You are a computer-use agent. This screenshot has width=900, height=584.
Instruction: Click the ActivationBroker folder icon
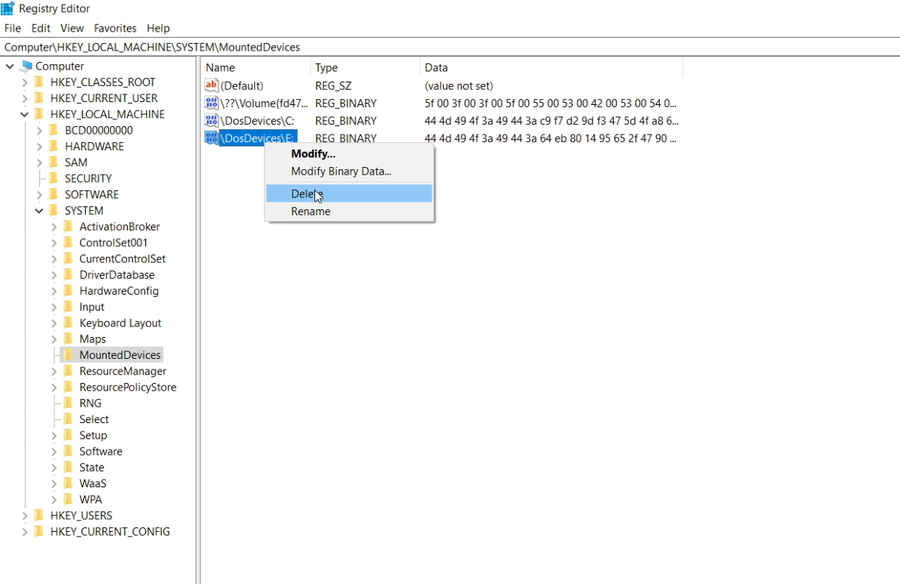[68, 227]
